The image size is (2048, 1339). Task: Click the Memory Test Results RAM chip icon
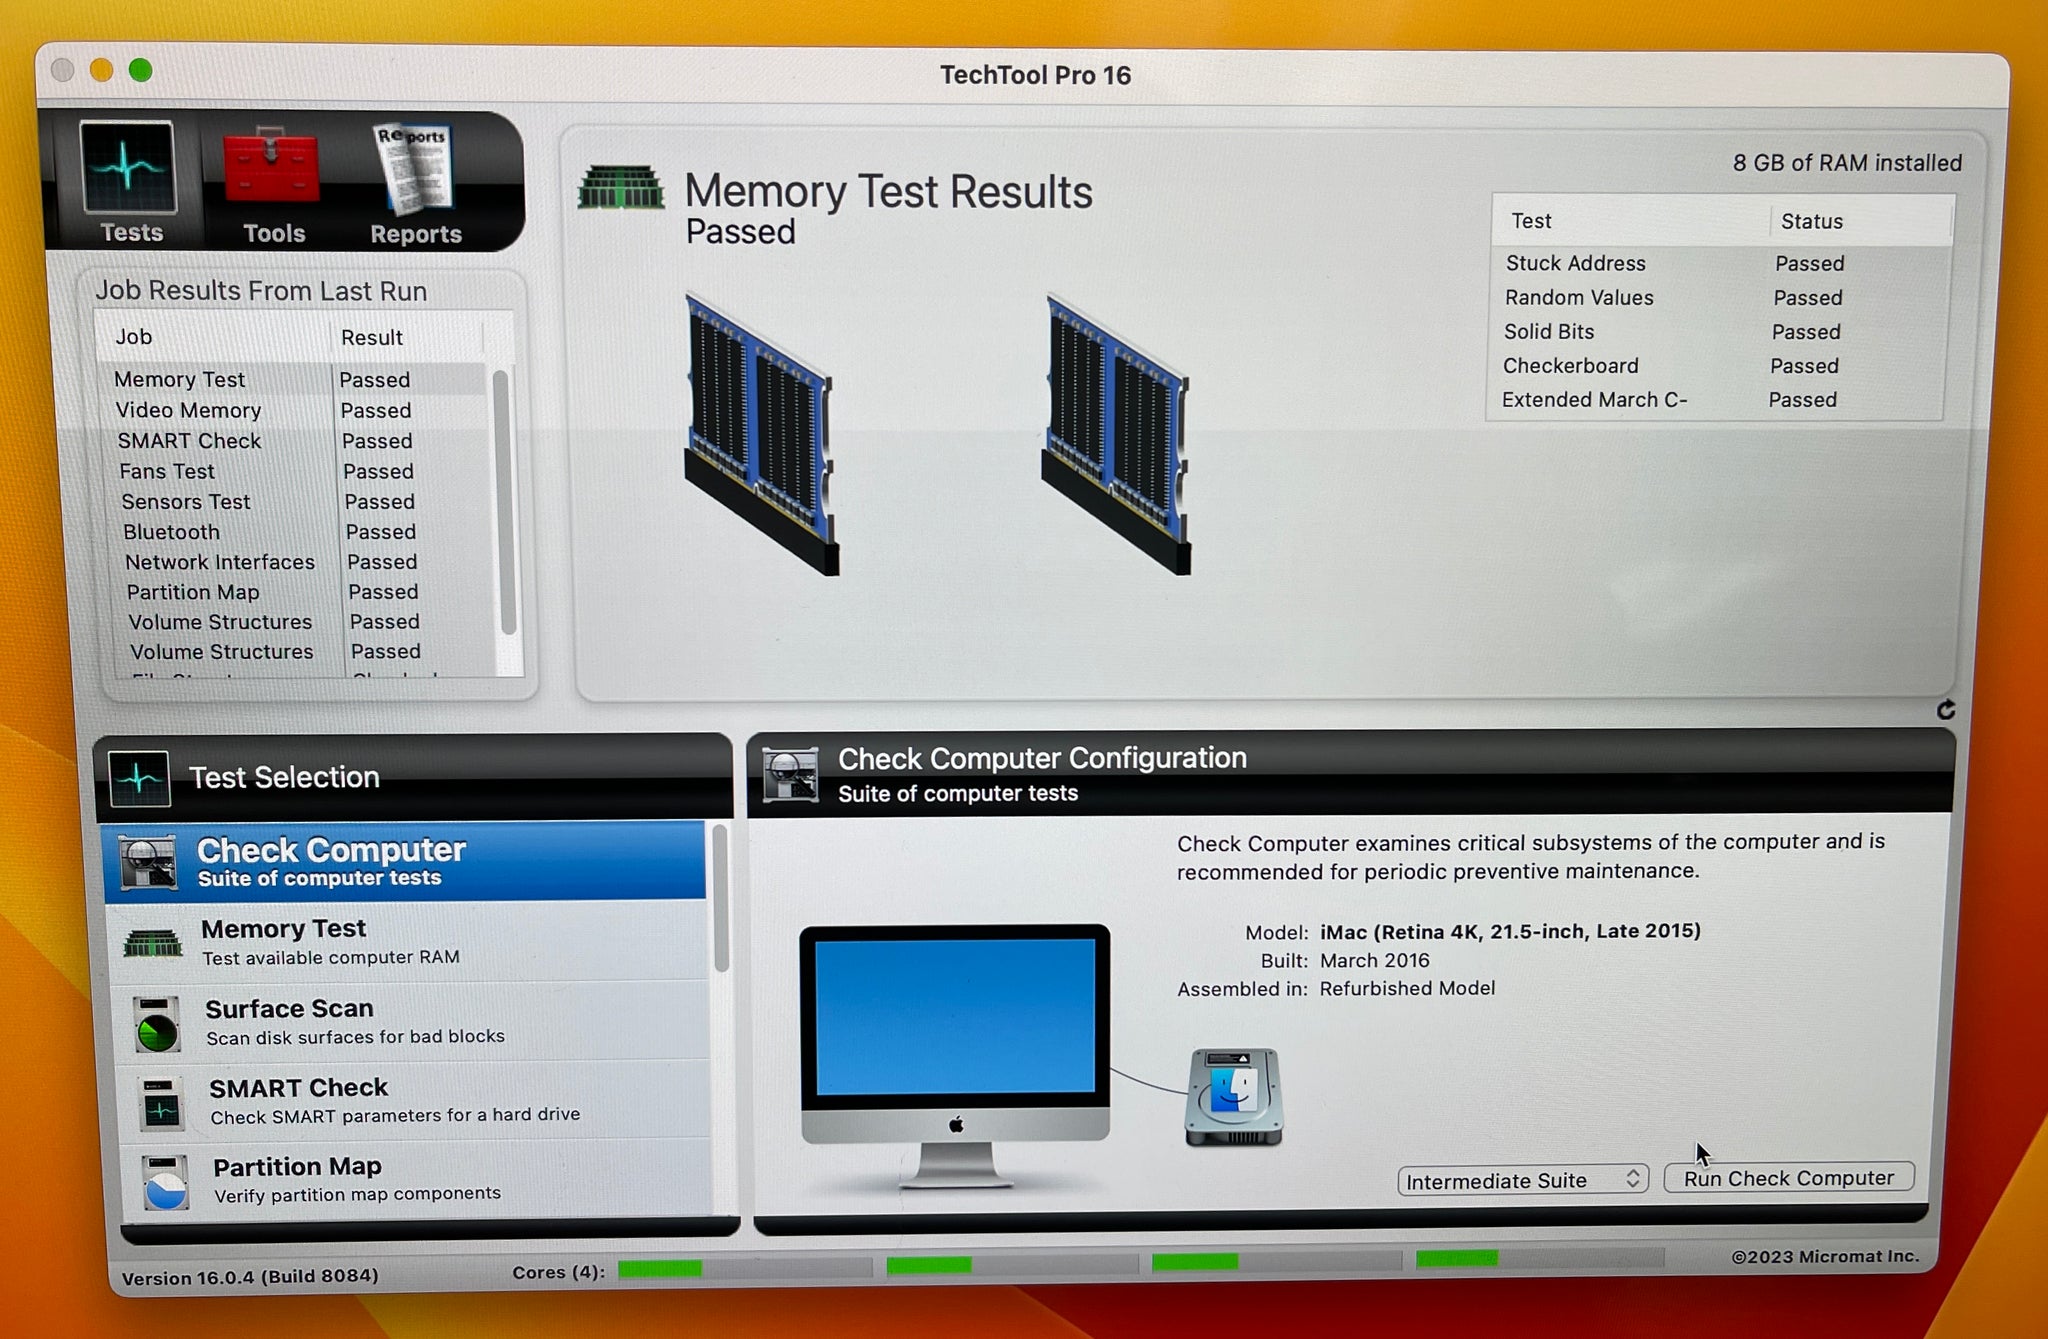pos(620,187)
